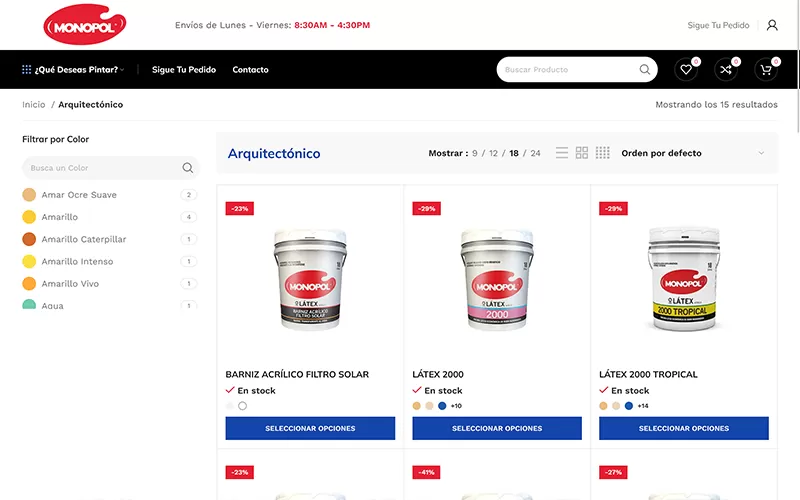Open the shopping cart icon
The height and width of the screenshot is (500, 800).
[766, 69]
